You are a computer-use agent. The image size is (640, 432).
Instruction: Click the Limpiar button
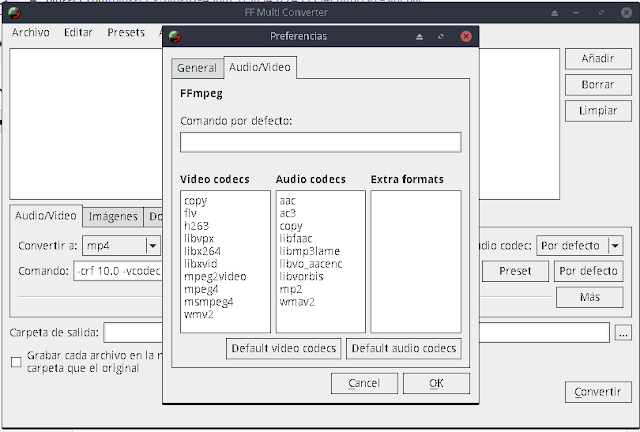tap(598, 111)
